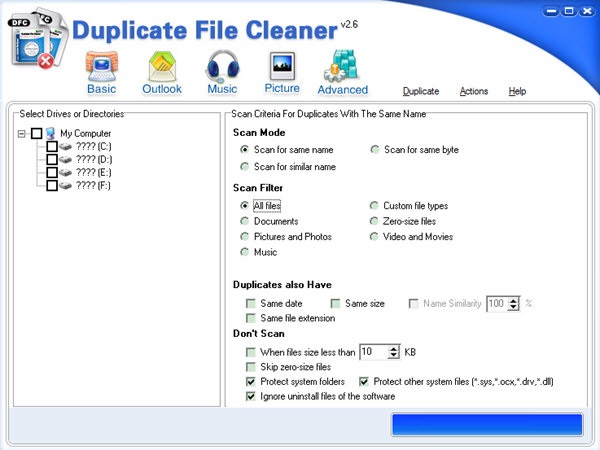Enable the Same date checkbox
Viewport: 600px width, 450px height.
(x=251, y=304)
